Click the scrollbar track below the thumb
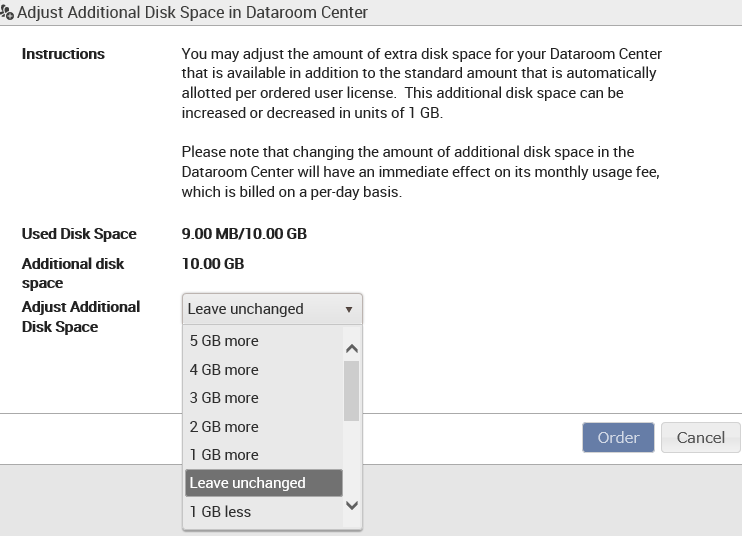The height and width of the screenshot is (536, 742). point(352,459)
